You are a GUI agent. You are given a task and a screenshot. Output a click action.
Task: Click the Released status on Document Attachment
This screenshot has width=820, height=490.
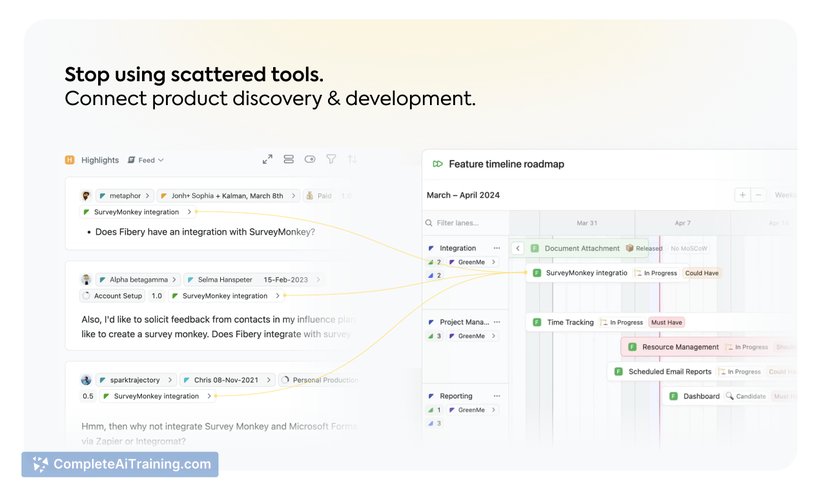point(644,248)
